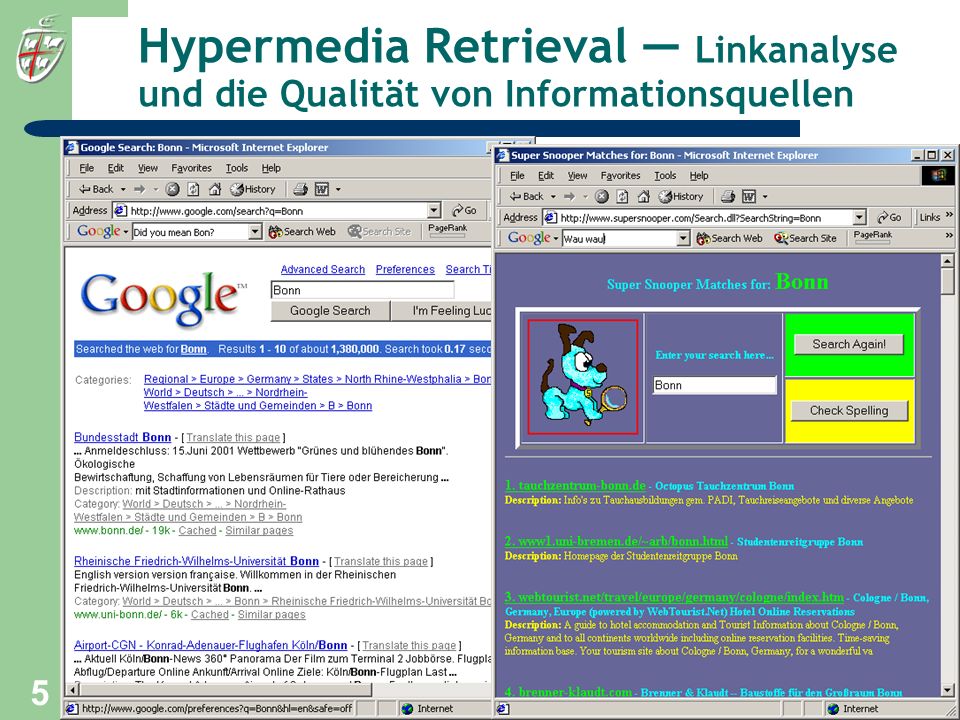
Task: Stop page loading in Google Search window
Action: pyautogui.click(x=172, y=189)
